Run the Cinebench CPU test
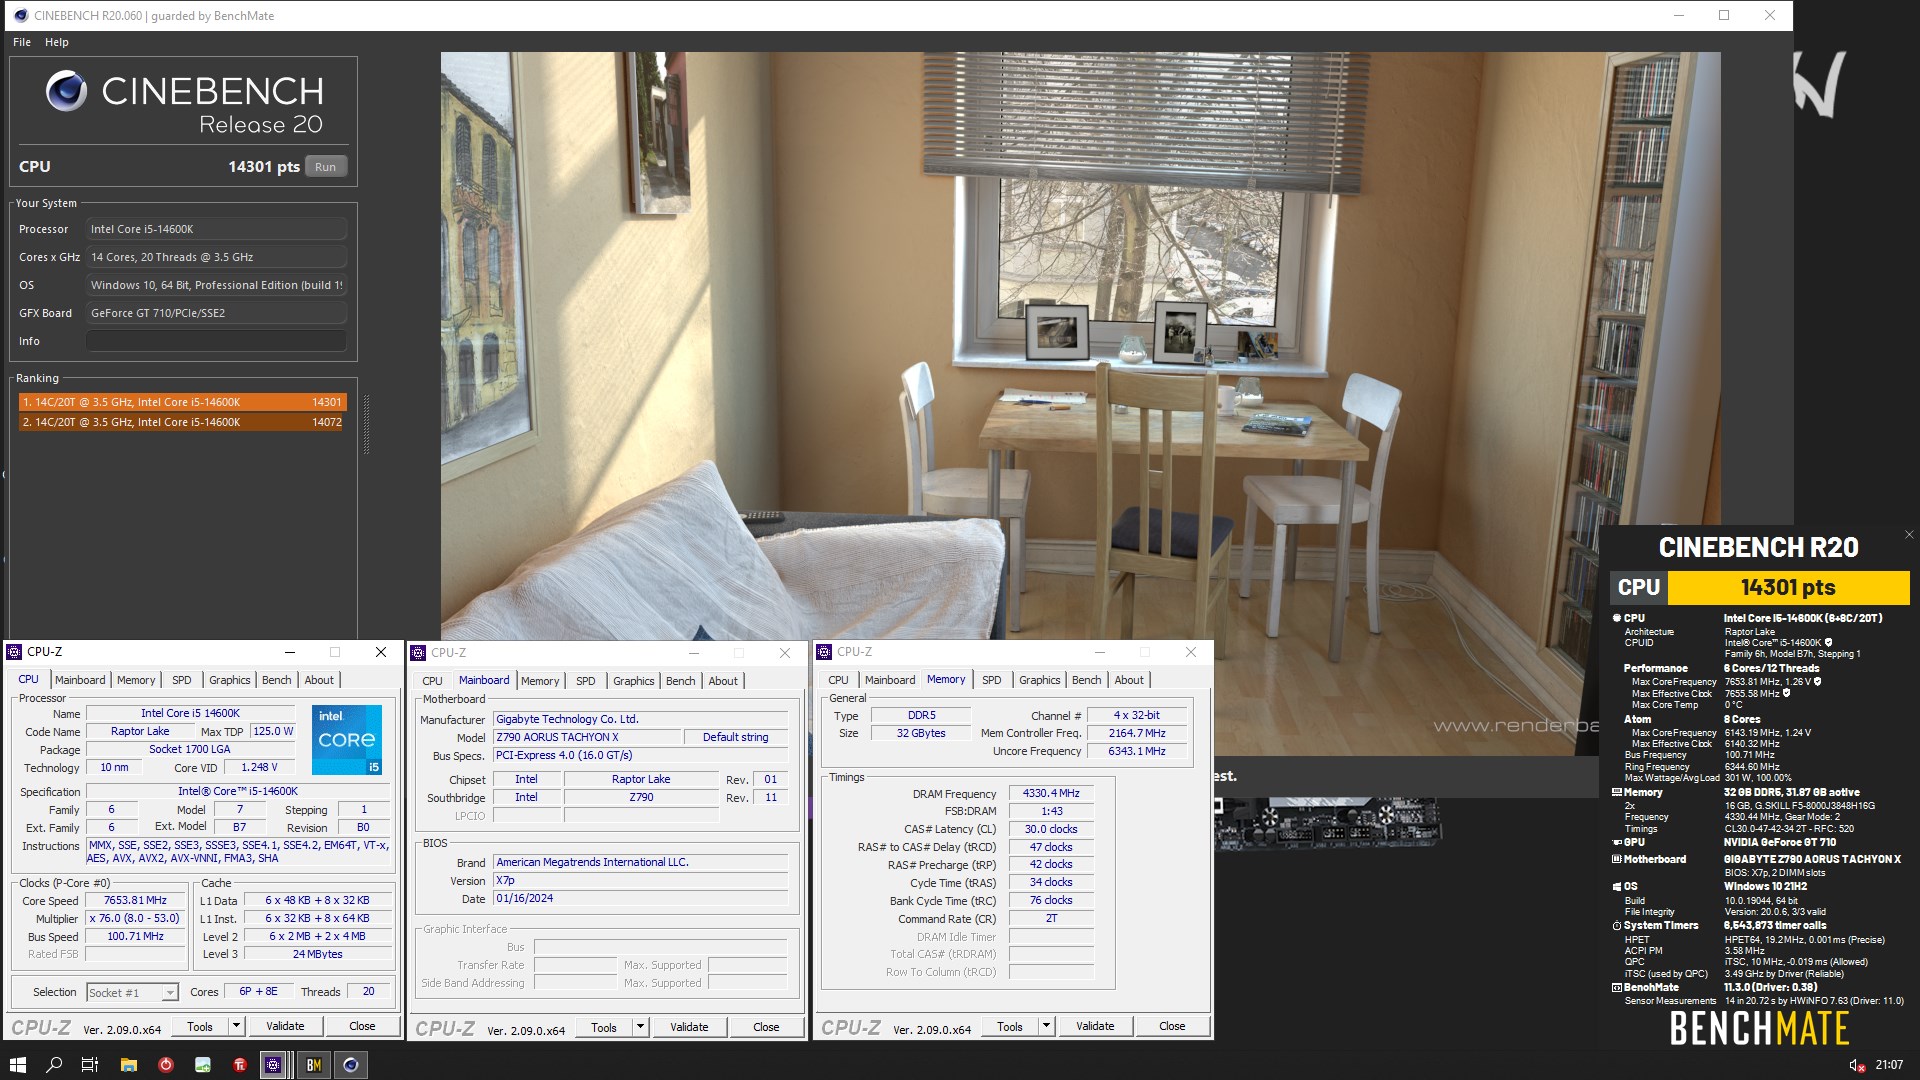This screenshot has height=1080, width=1920. click(x=326, y=167)
